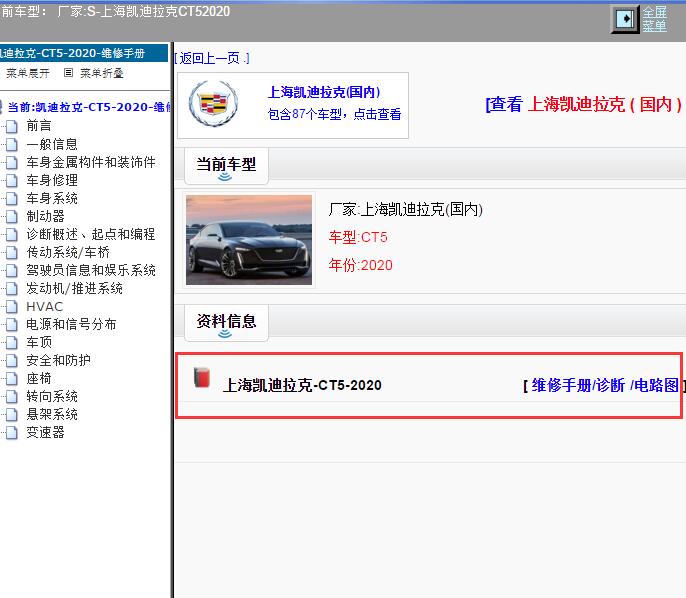Click the page icon beside 诊断概述、起点和编程

point(12,234)
